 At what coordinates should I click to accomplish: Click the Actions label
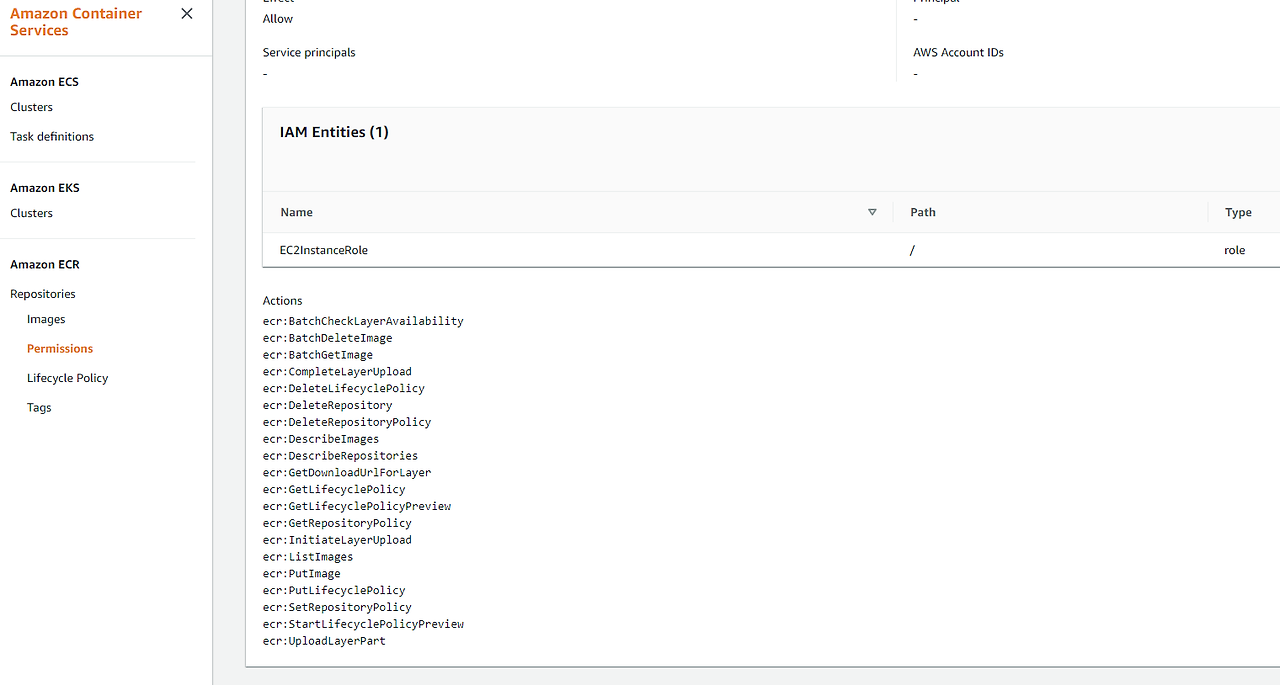282,300
